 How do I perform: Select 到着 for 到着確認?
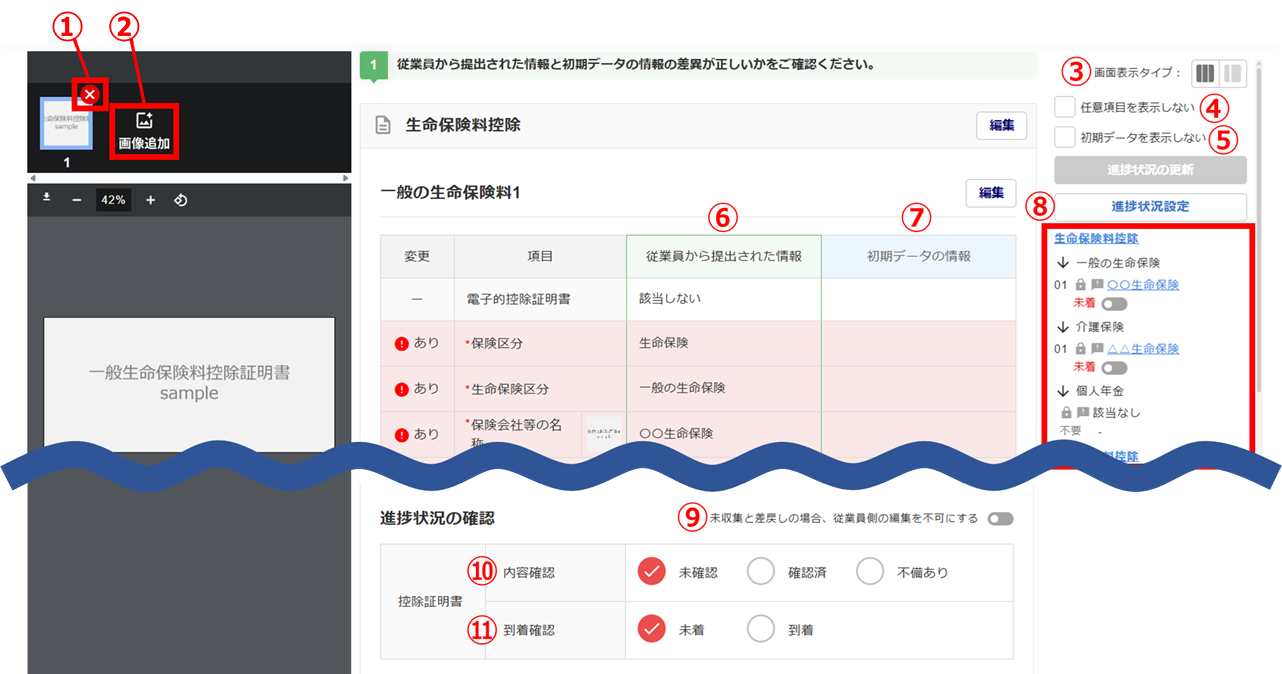click(761, 629)
